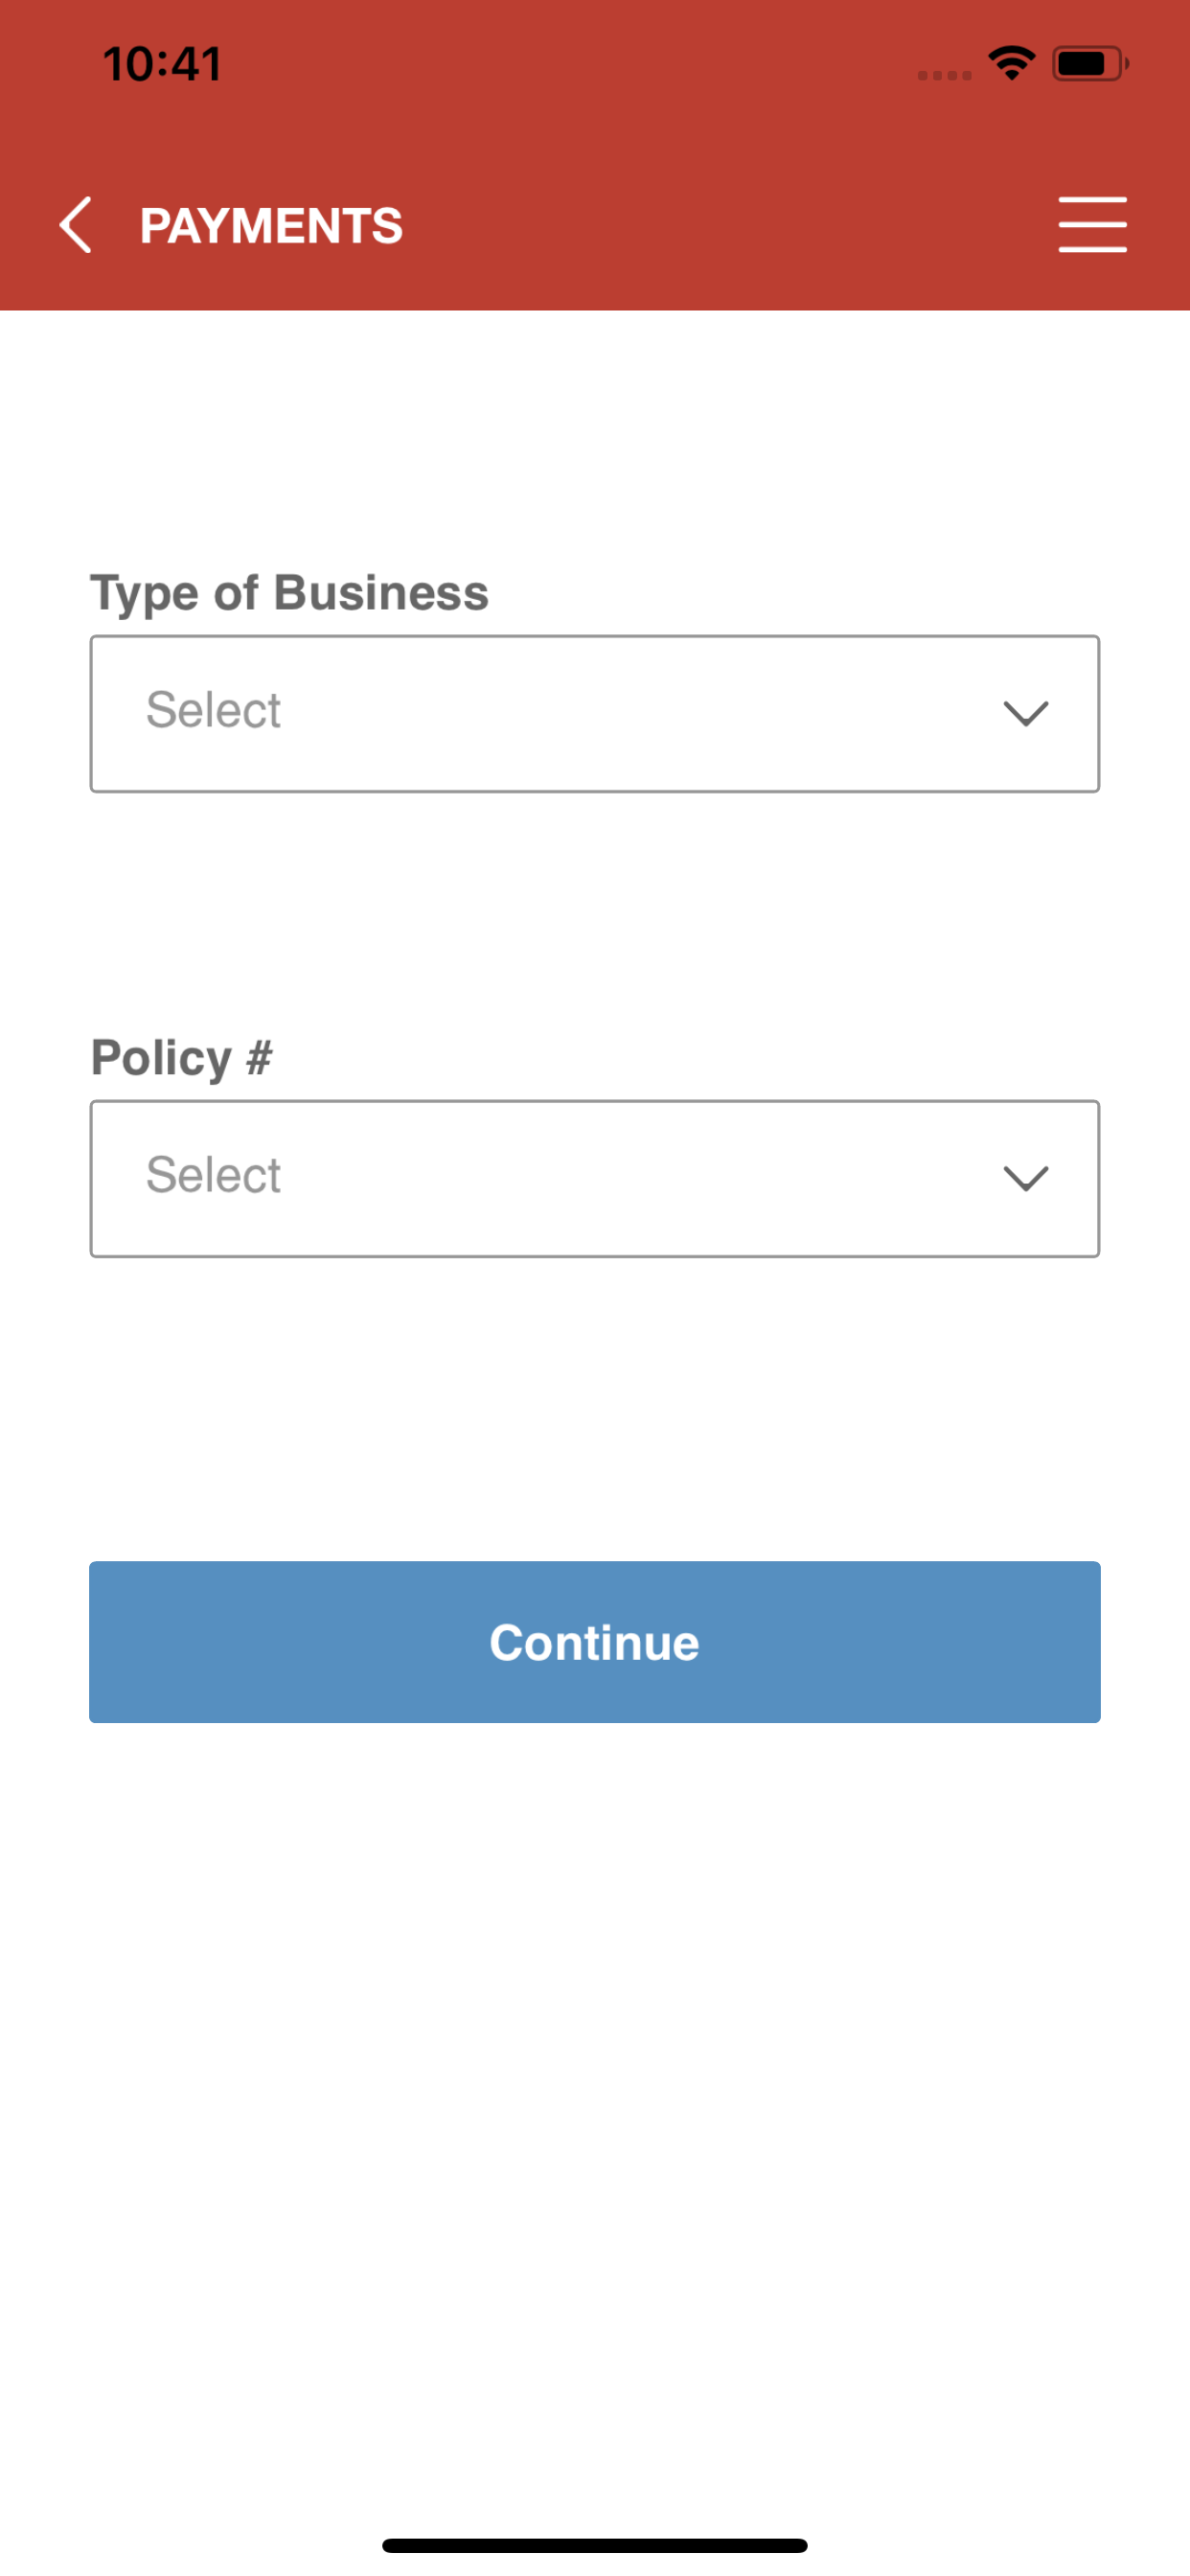Tap the cellular signal dots
This screenshot has height=2576, width=1190.
[x=944, y=75]
